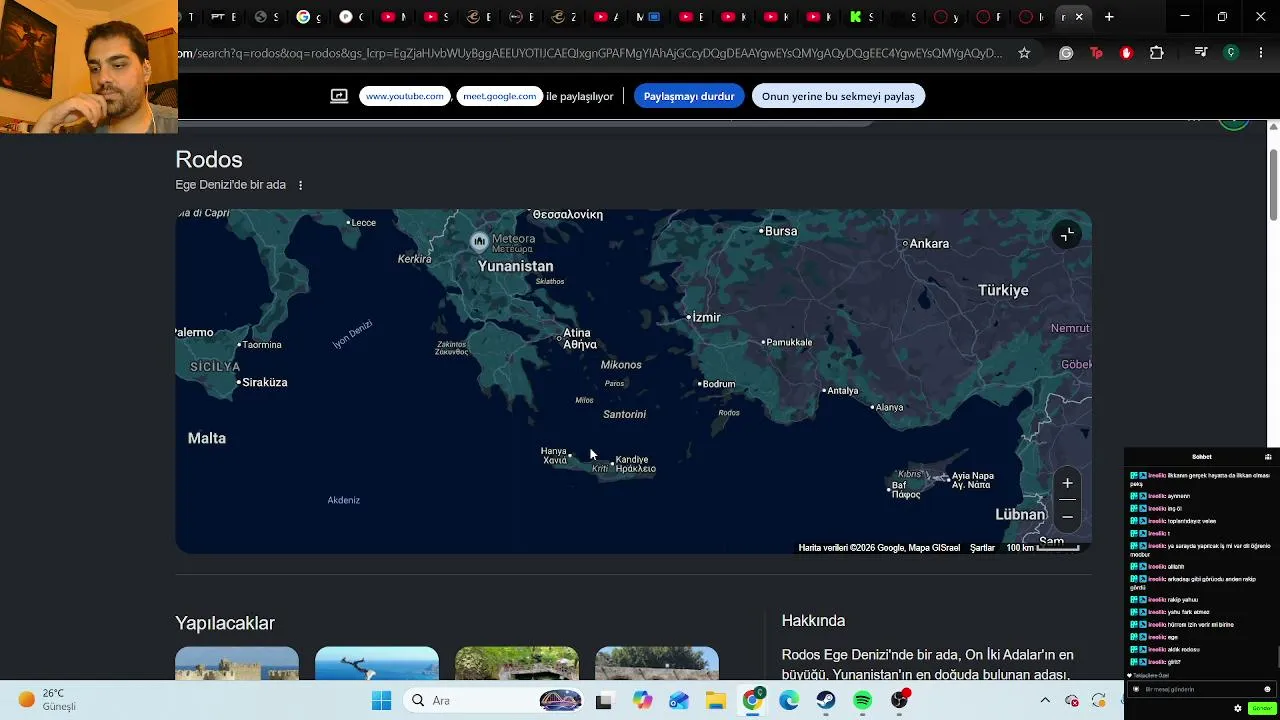Click "Onun yerine bu sekmeyi paylaş" button

pos(838,96)
